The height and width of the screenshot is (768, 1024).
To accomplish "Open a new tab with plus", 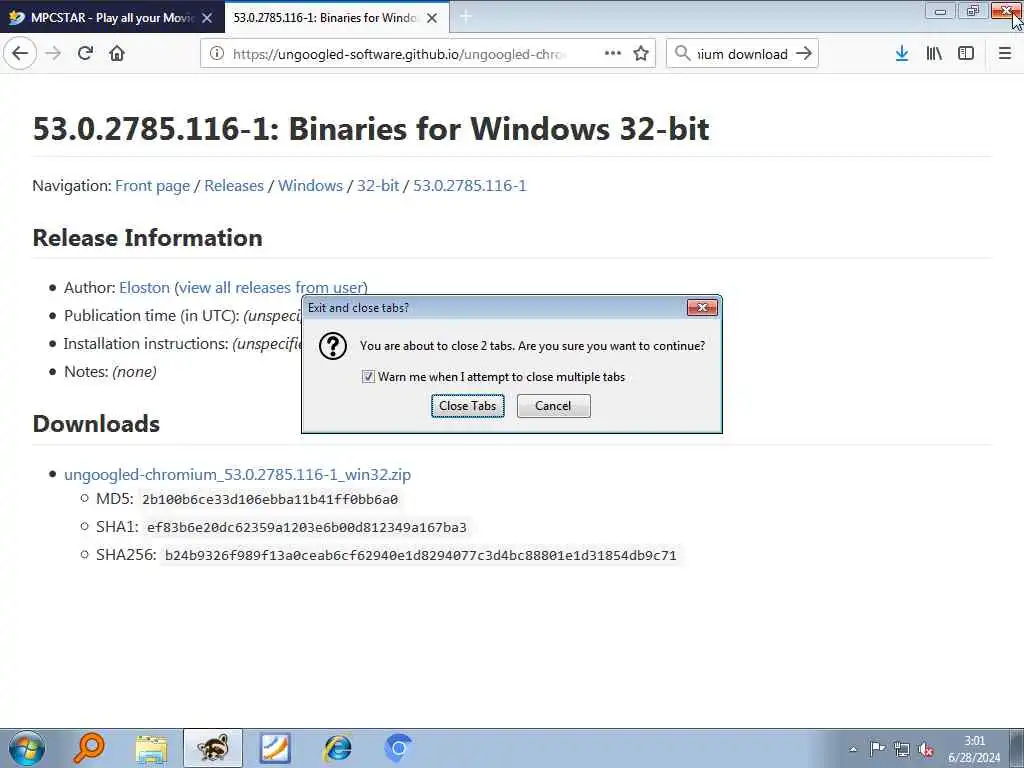I will tap(466, 17).
